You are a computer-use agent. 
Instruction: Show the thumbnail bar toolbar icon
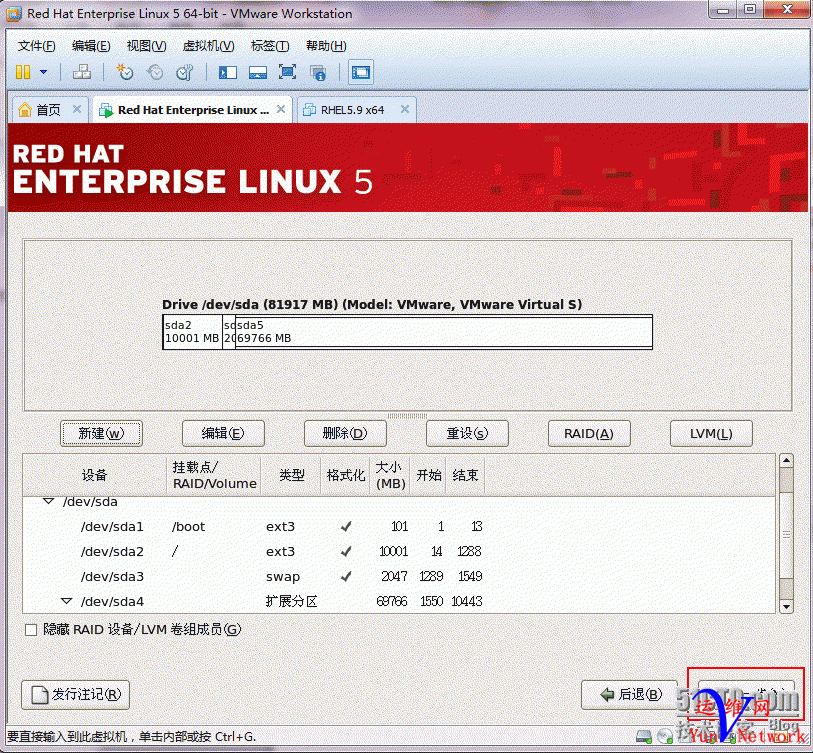[x=258, y=72]
